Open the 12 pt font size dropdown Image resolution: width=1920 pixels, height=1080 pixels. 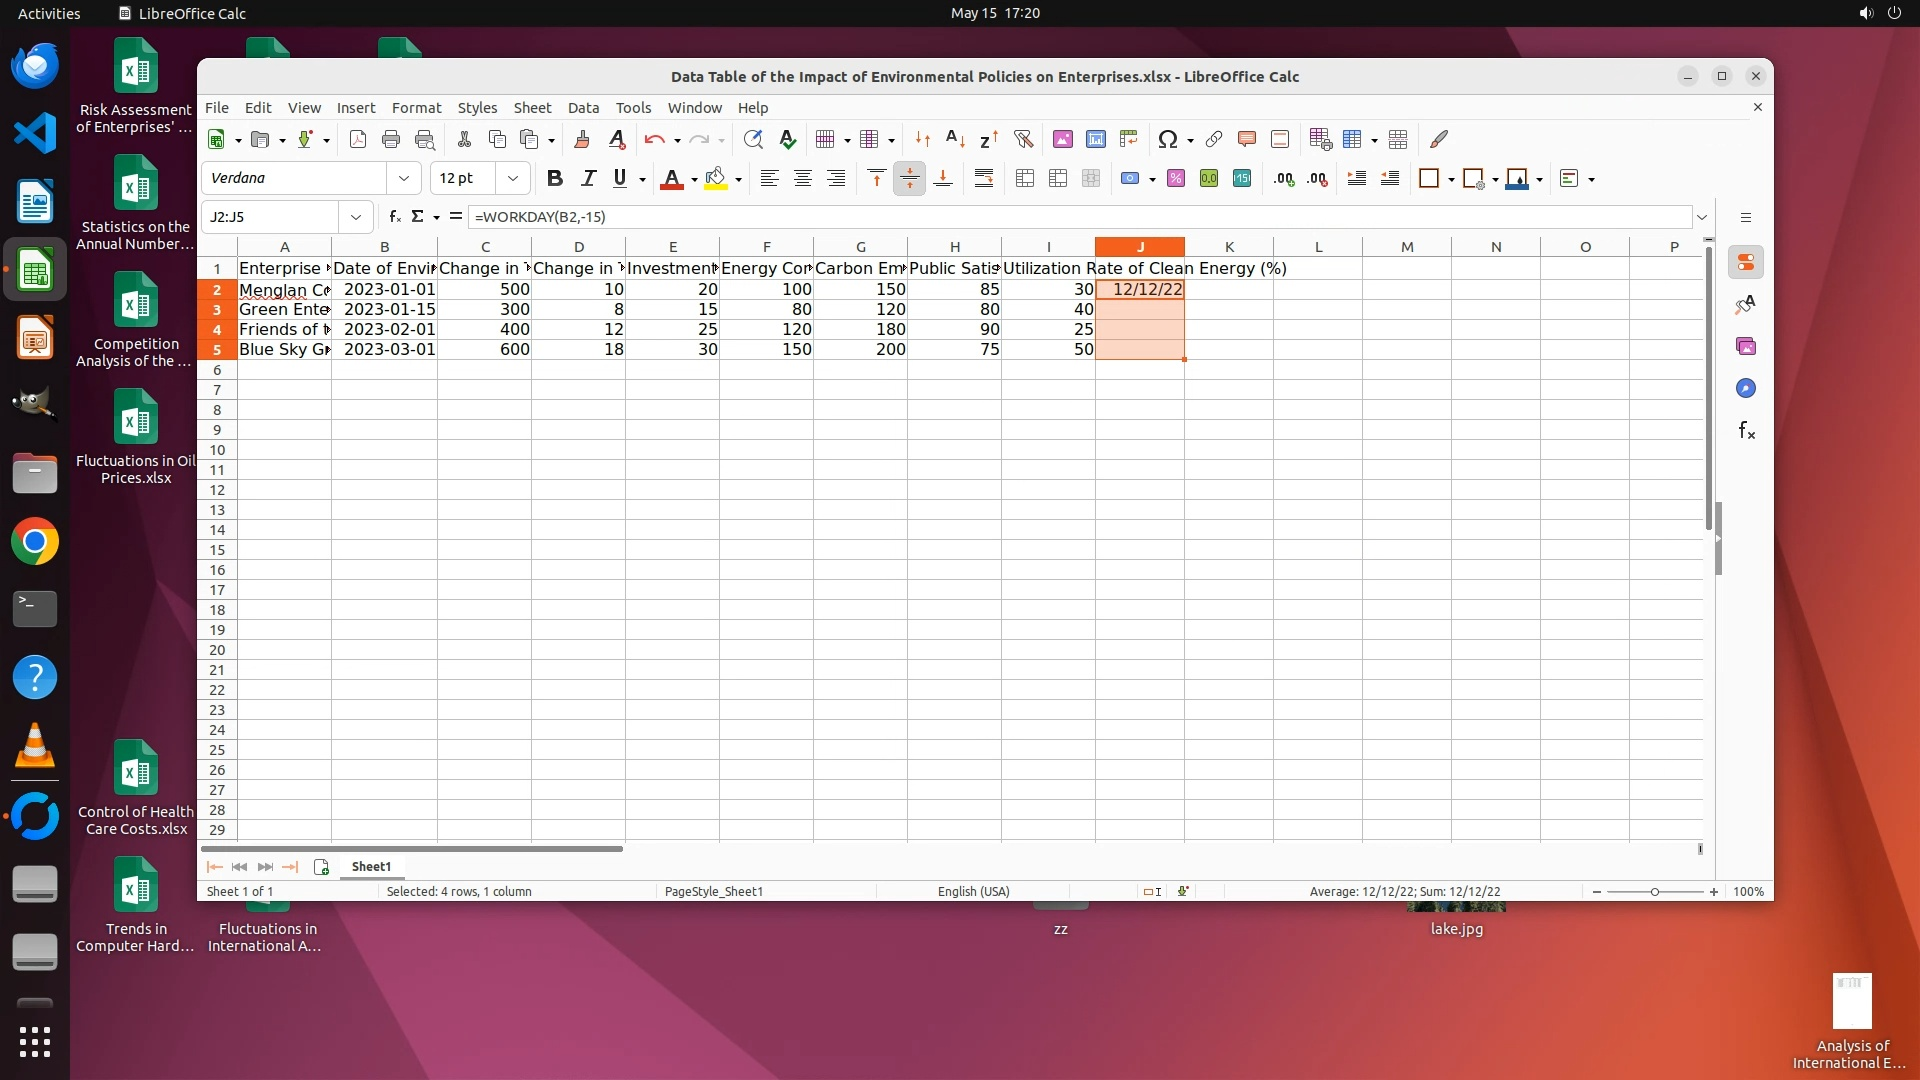513,178
